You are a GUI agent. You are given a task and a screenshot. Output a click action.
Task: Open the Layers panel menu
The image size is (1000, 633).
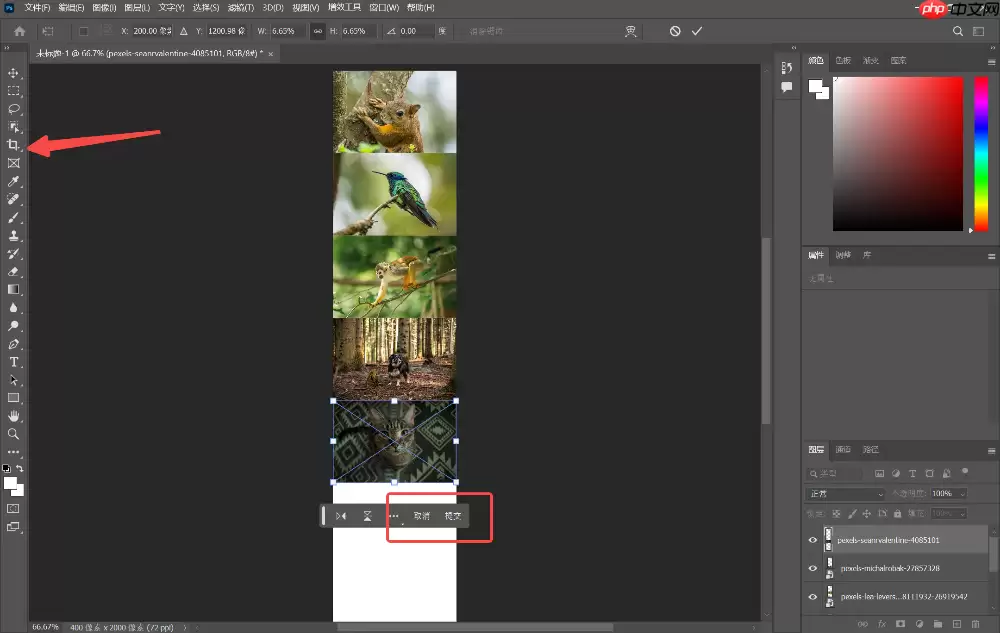point(991,451)
